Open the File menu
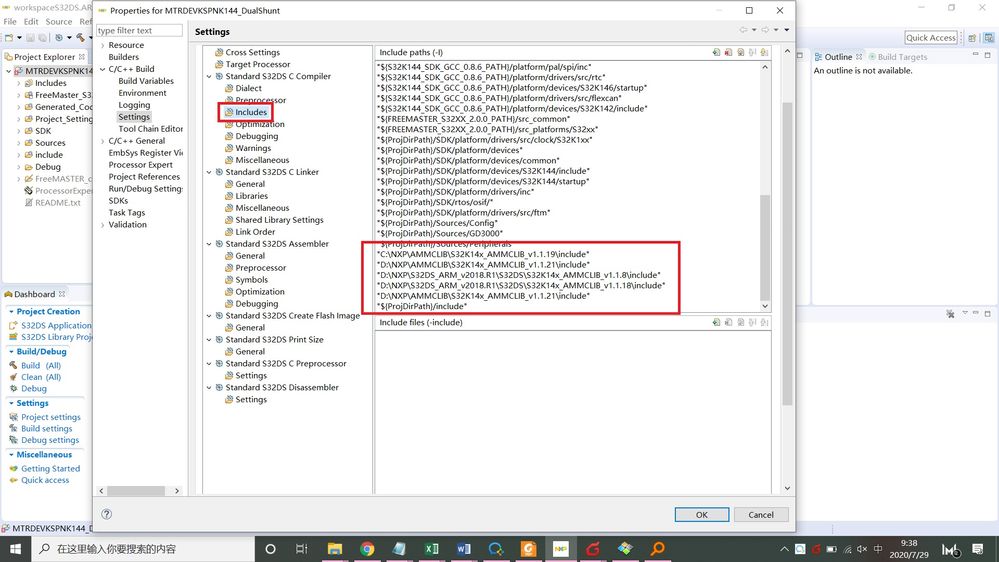This screenshot has height=562, width=999. [x=10, y=22]
